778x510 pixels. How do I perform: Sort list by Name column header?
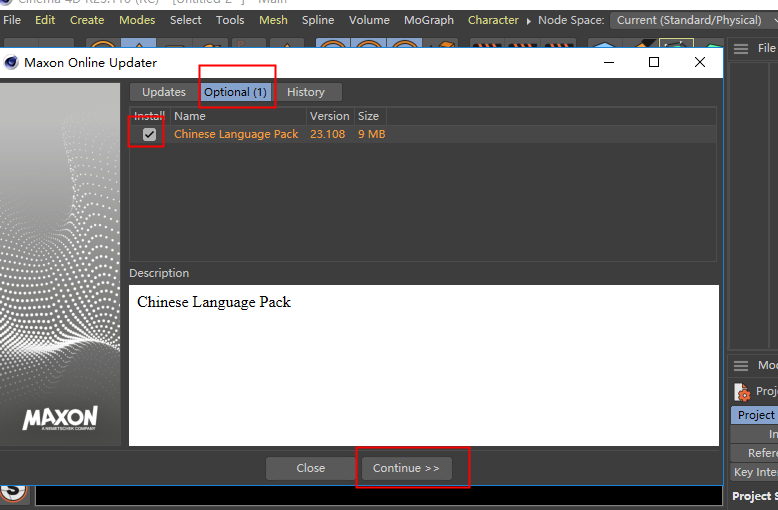(190, 116)
